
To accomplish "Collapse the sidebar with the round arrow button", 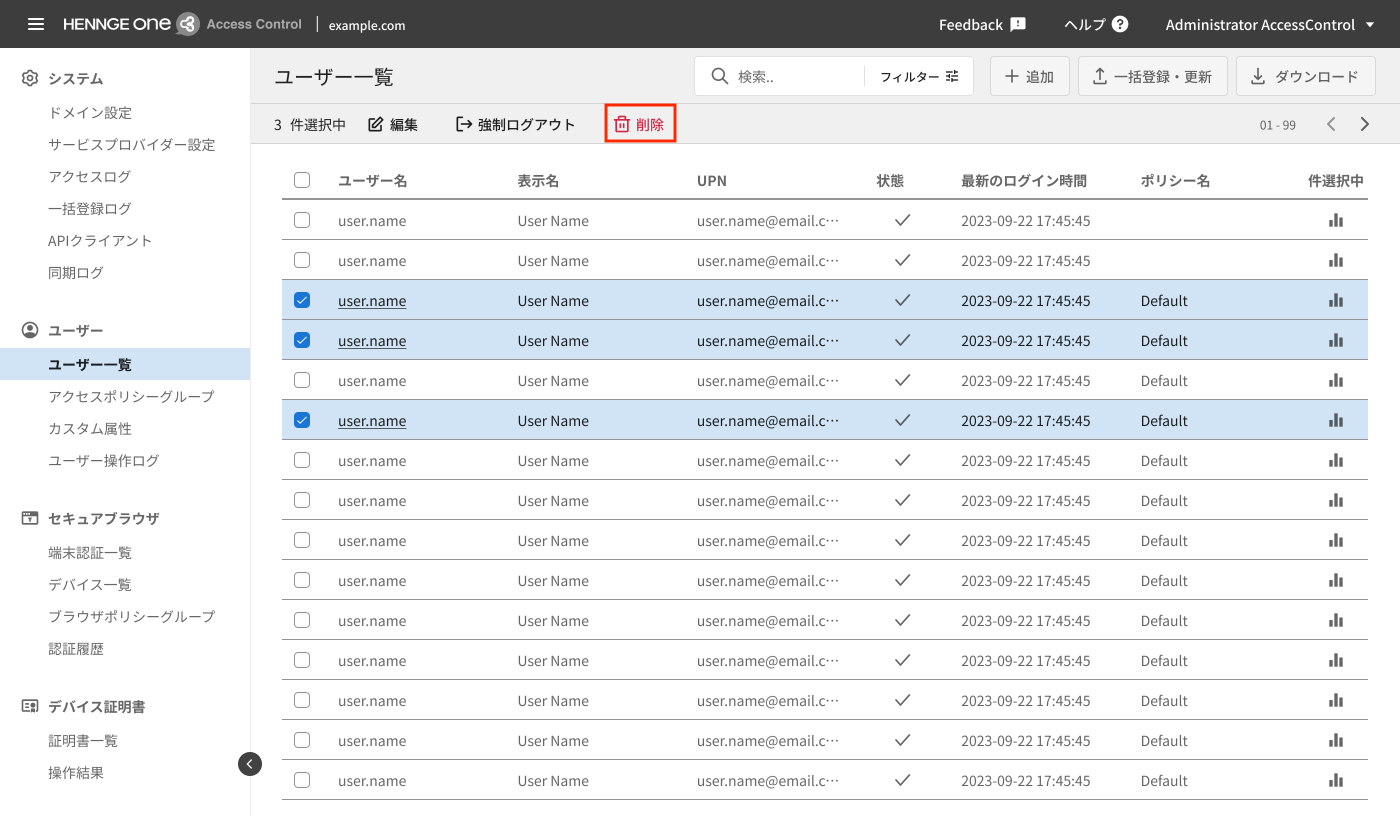I will 250,764.
